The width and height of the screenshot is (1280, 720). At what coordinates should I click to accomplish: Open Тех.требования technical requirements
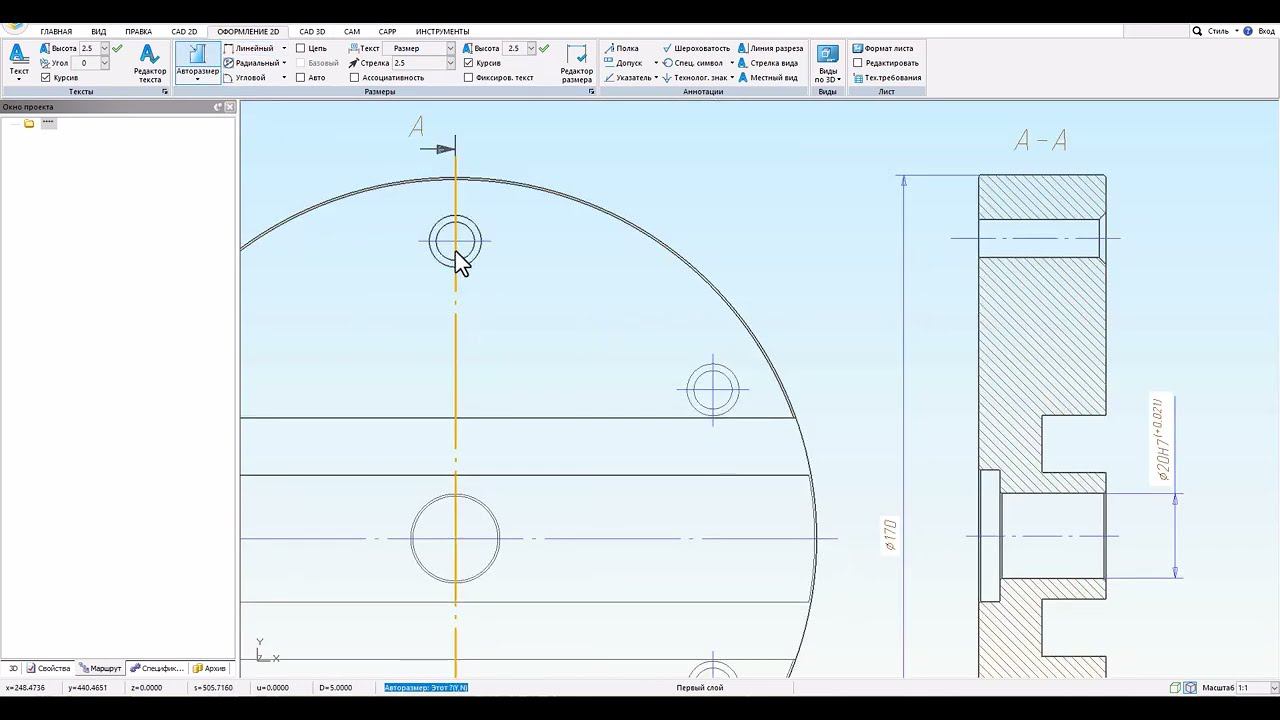pos(886,77)
